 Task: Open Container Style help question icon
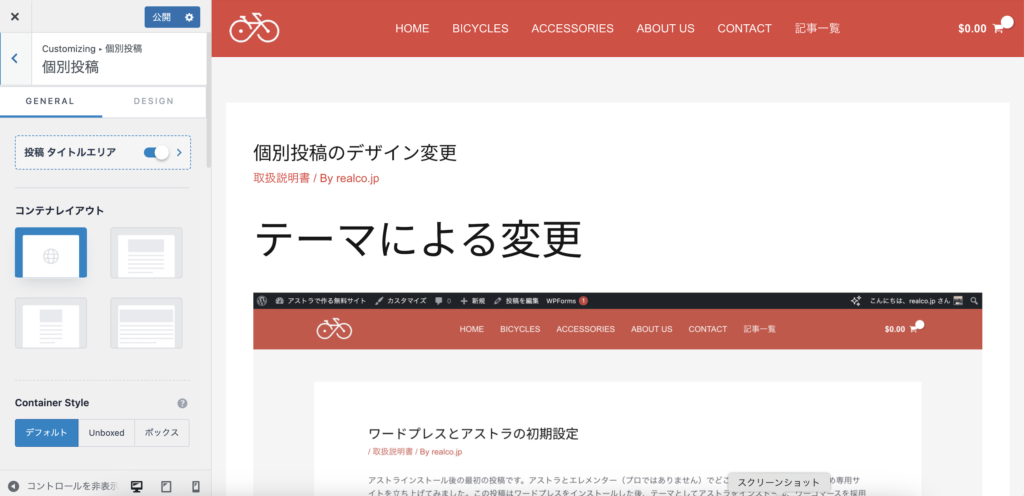point(183,403)
